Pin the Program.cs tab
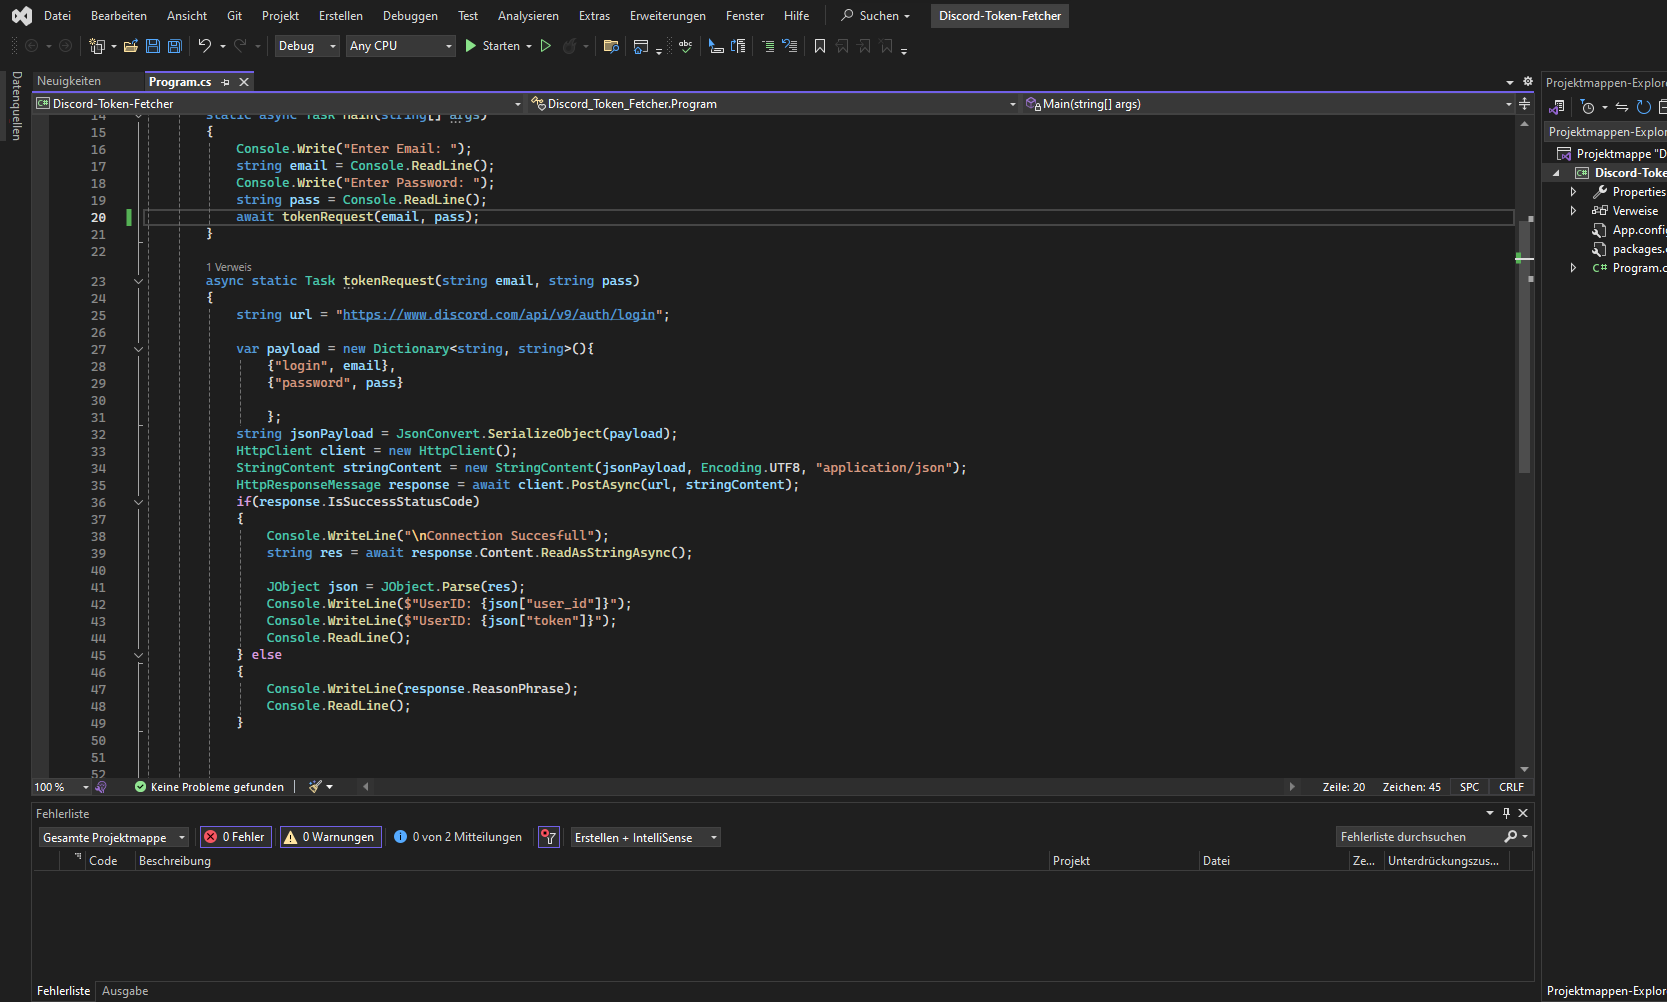This screenshot has height=1002, width=1667. point(226,82)
